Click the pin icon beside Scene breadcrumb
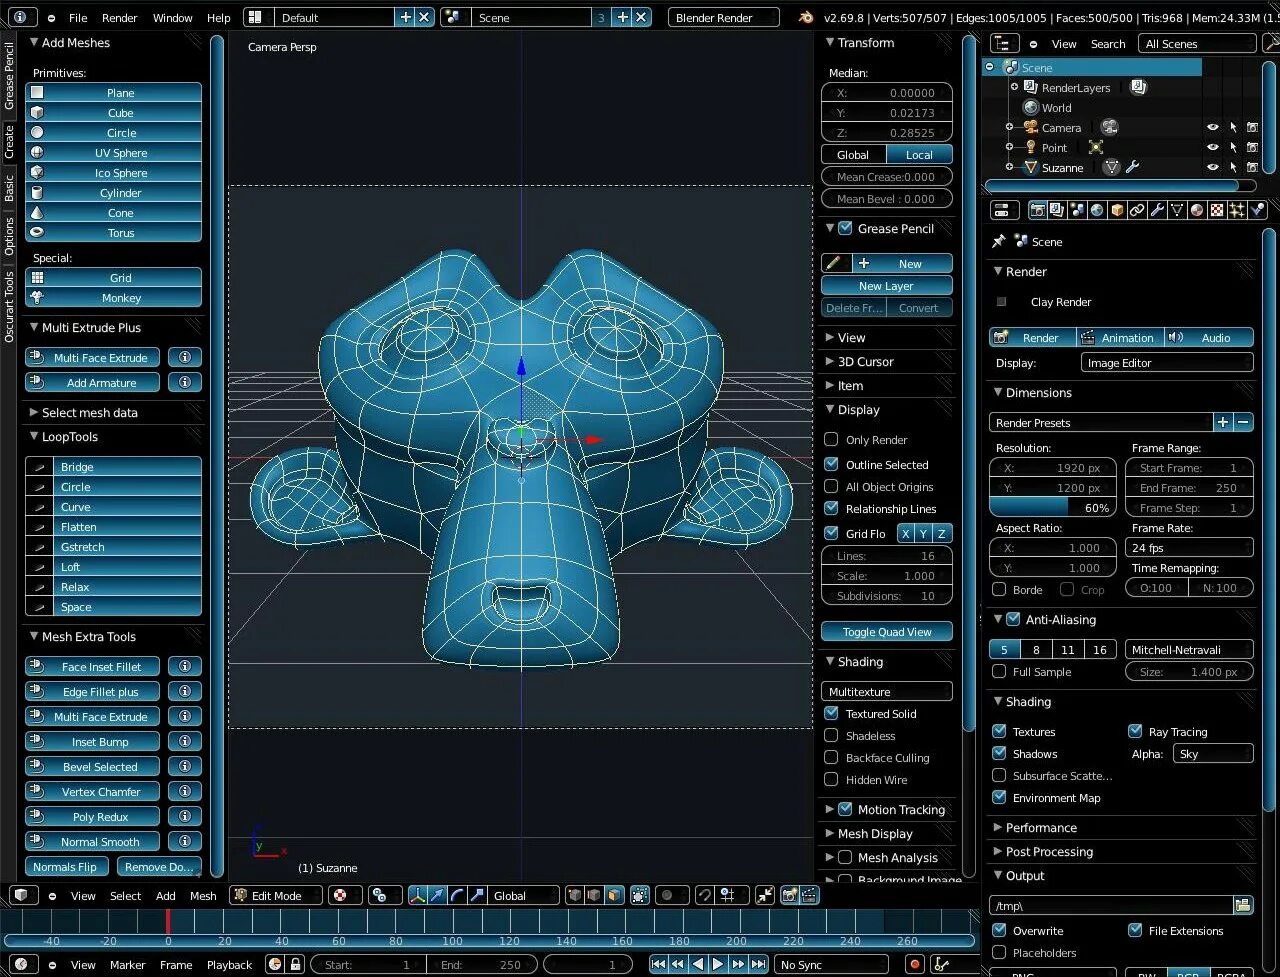Viewport: 1280px width, 977px height. click(998, 241)
